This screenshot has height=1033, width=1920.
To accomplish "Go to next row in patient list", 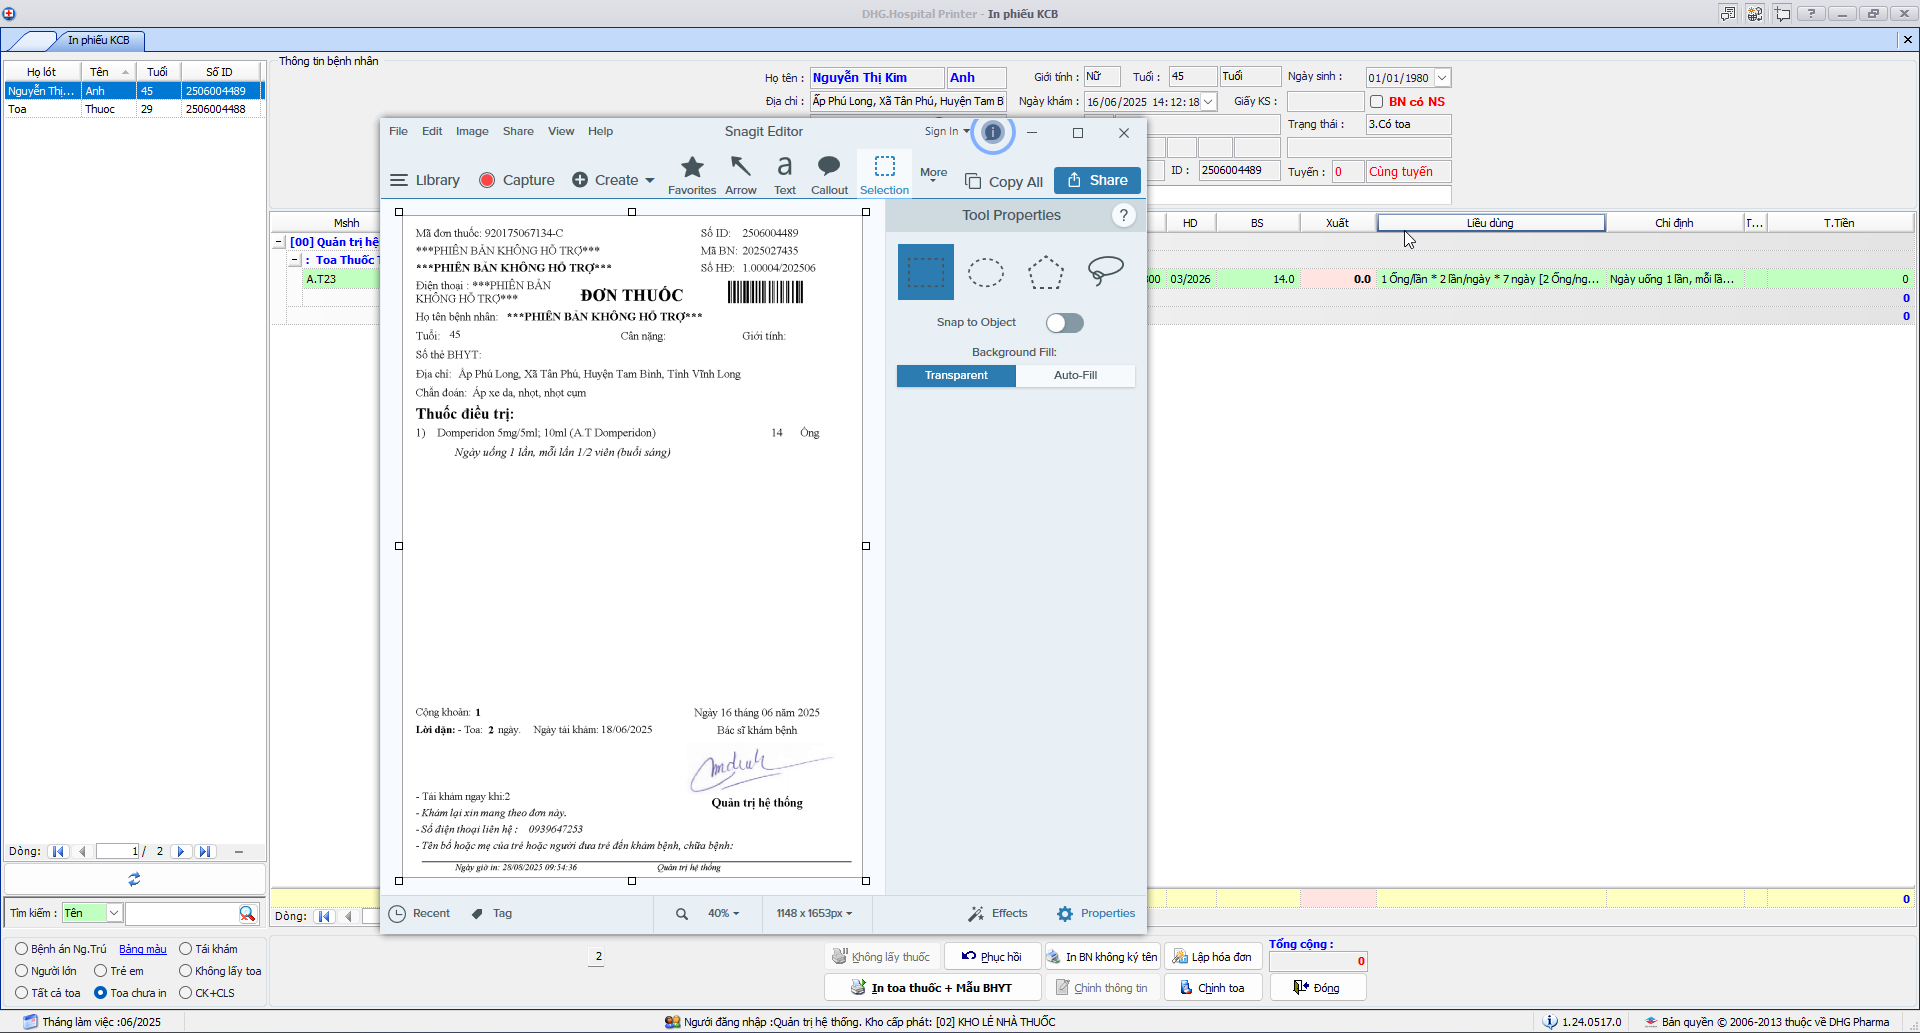I will (x=181, y=852).
